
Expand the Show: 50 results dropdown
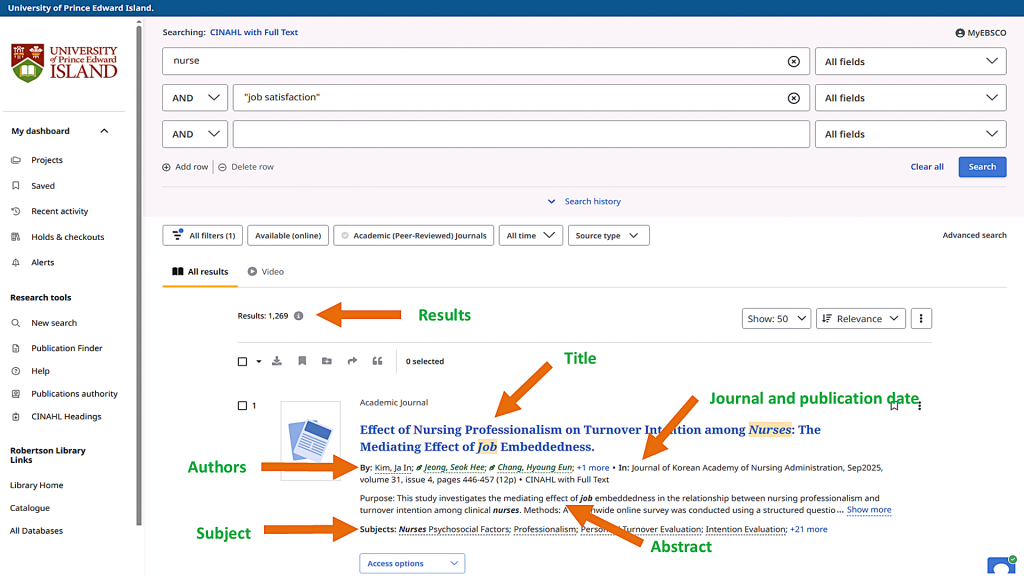tap(775, 319)
